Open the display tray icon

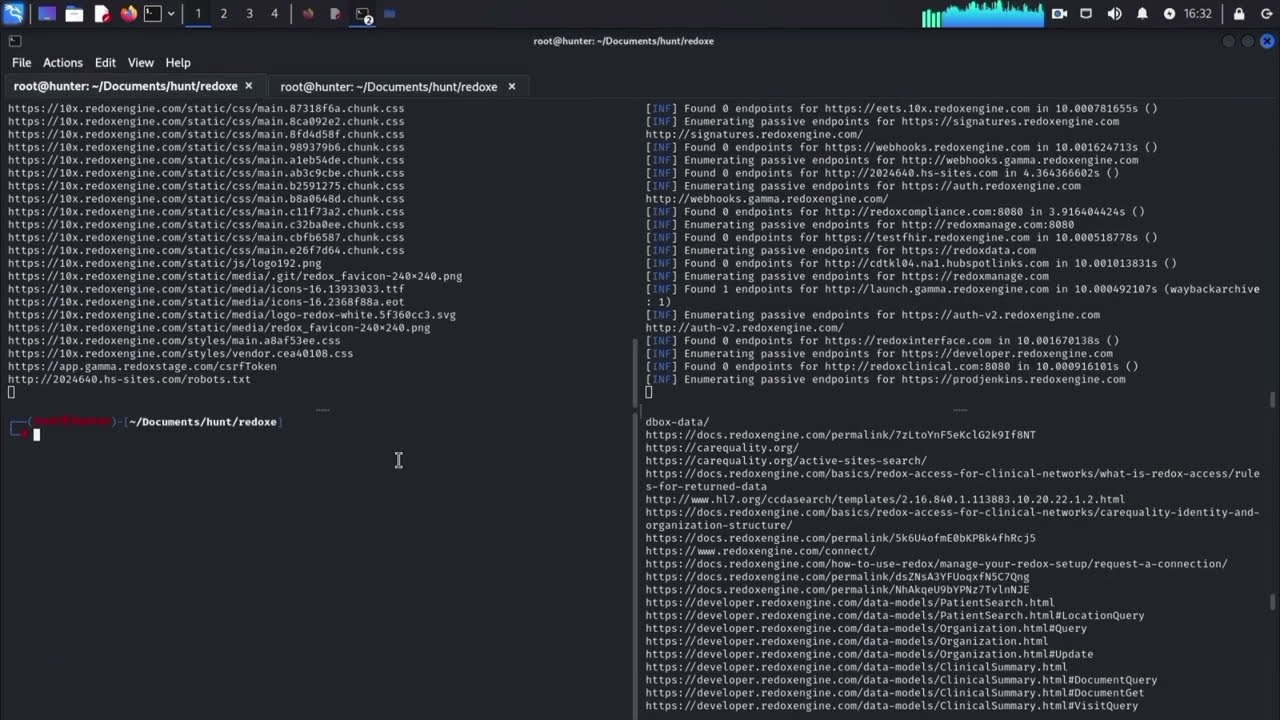(x=1086, y=14)
